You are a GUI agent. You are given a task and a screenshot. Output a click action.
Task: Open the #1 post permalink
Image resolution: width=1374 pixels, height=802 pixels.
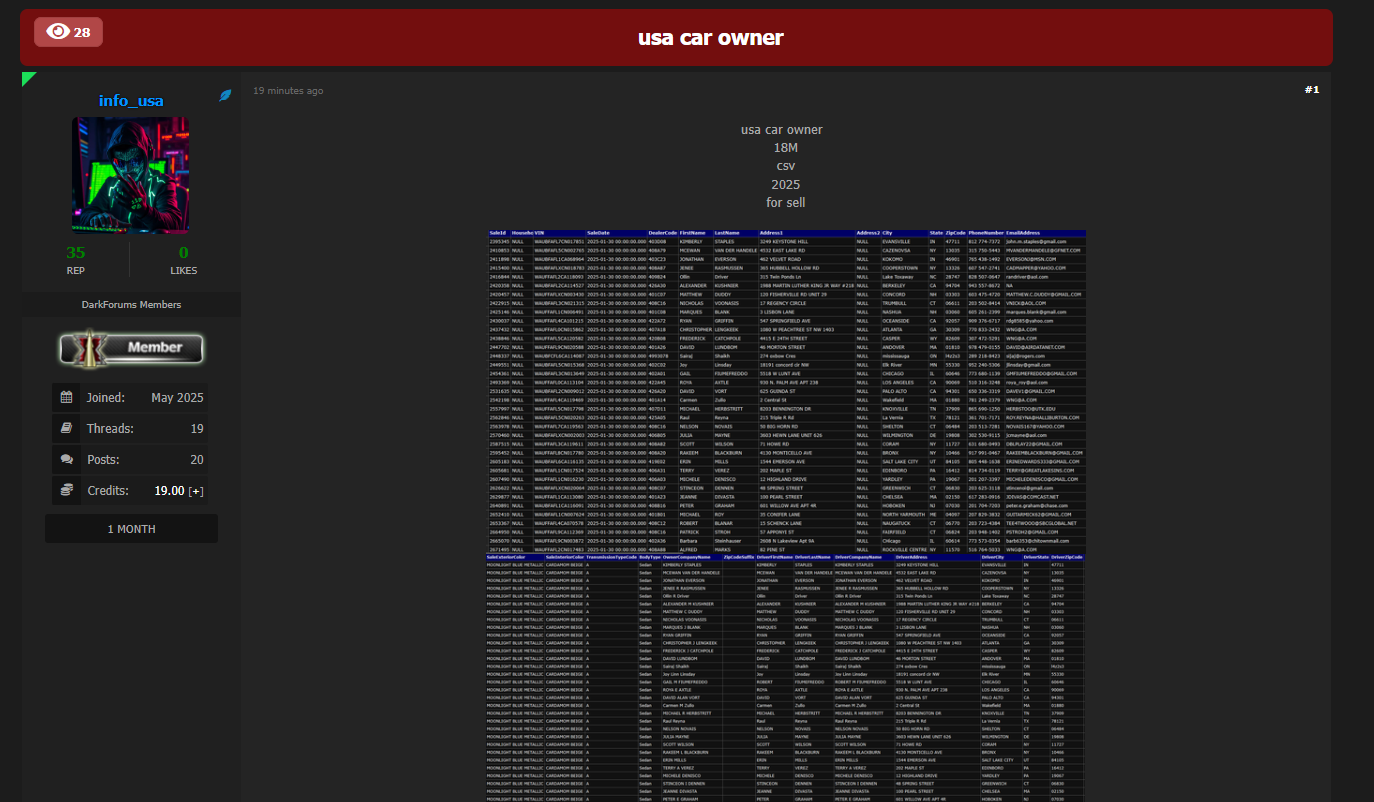(x=1311, y=90)
